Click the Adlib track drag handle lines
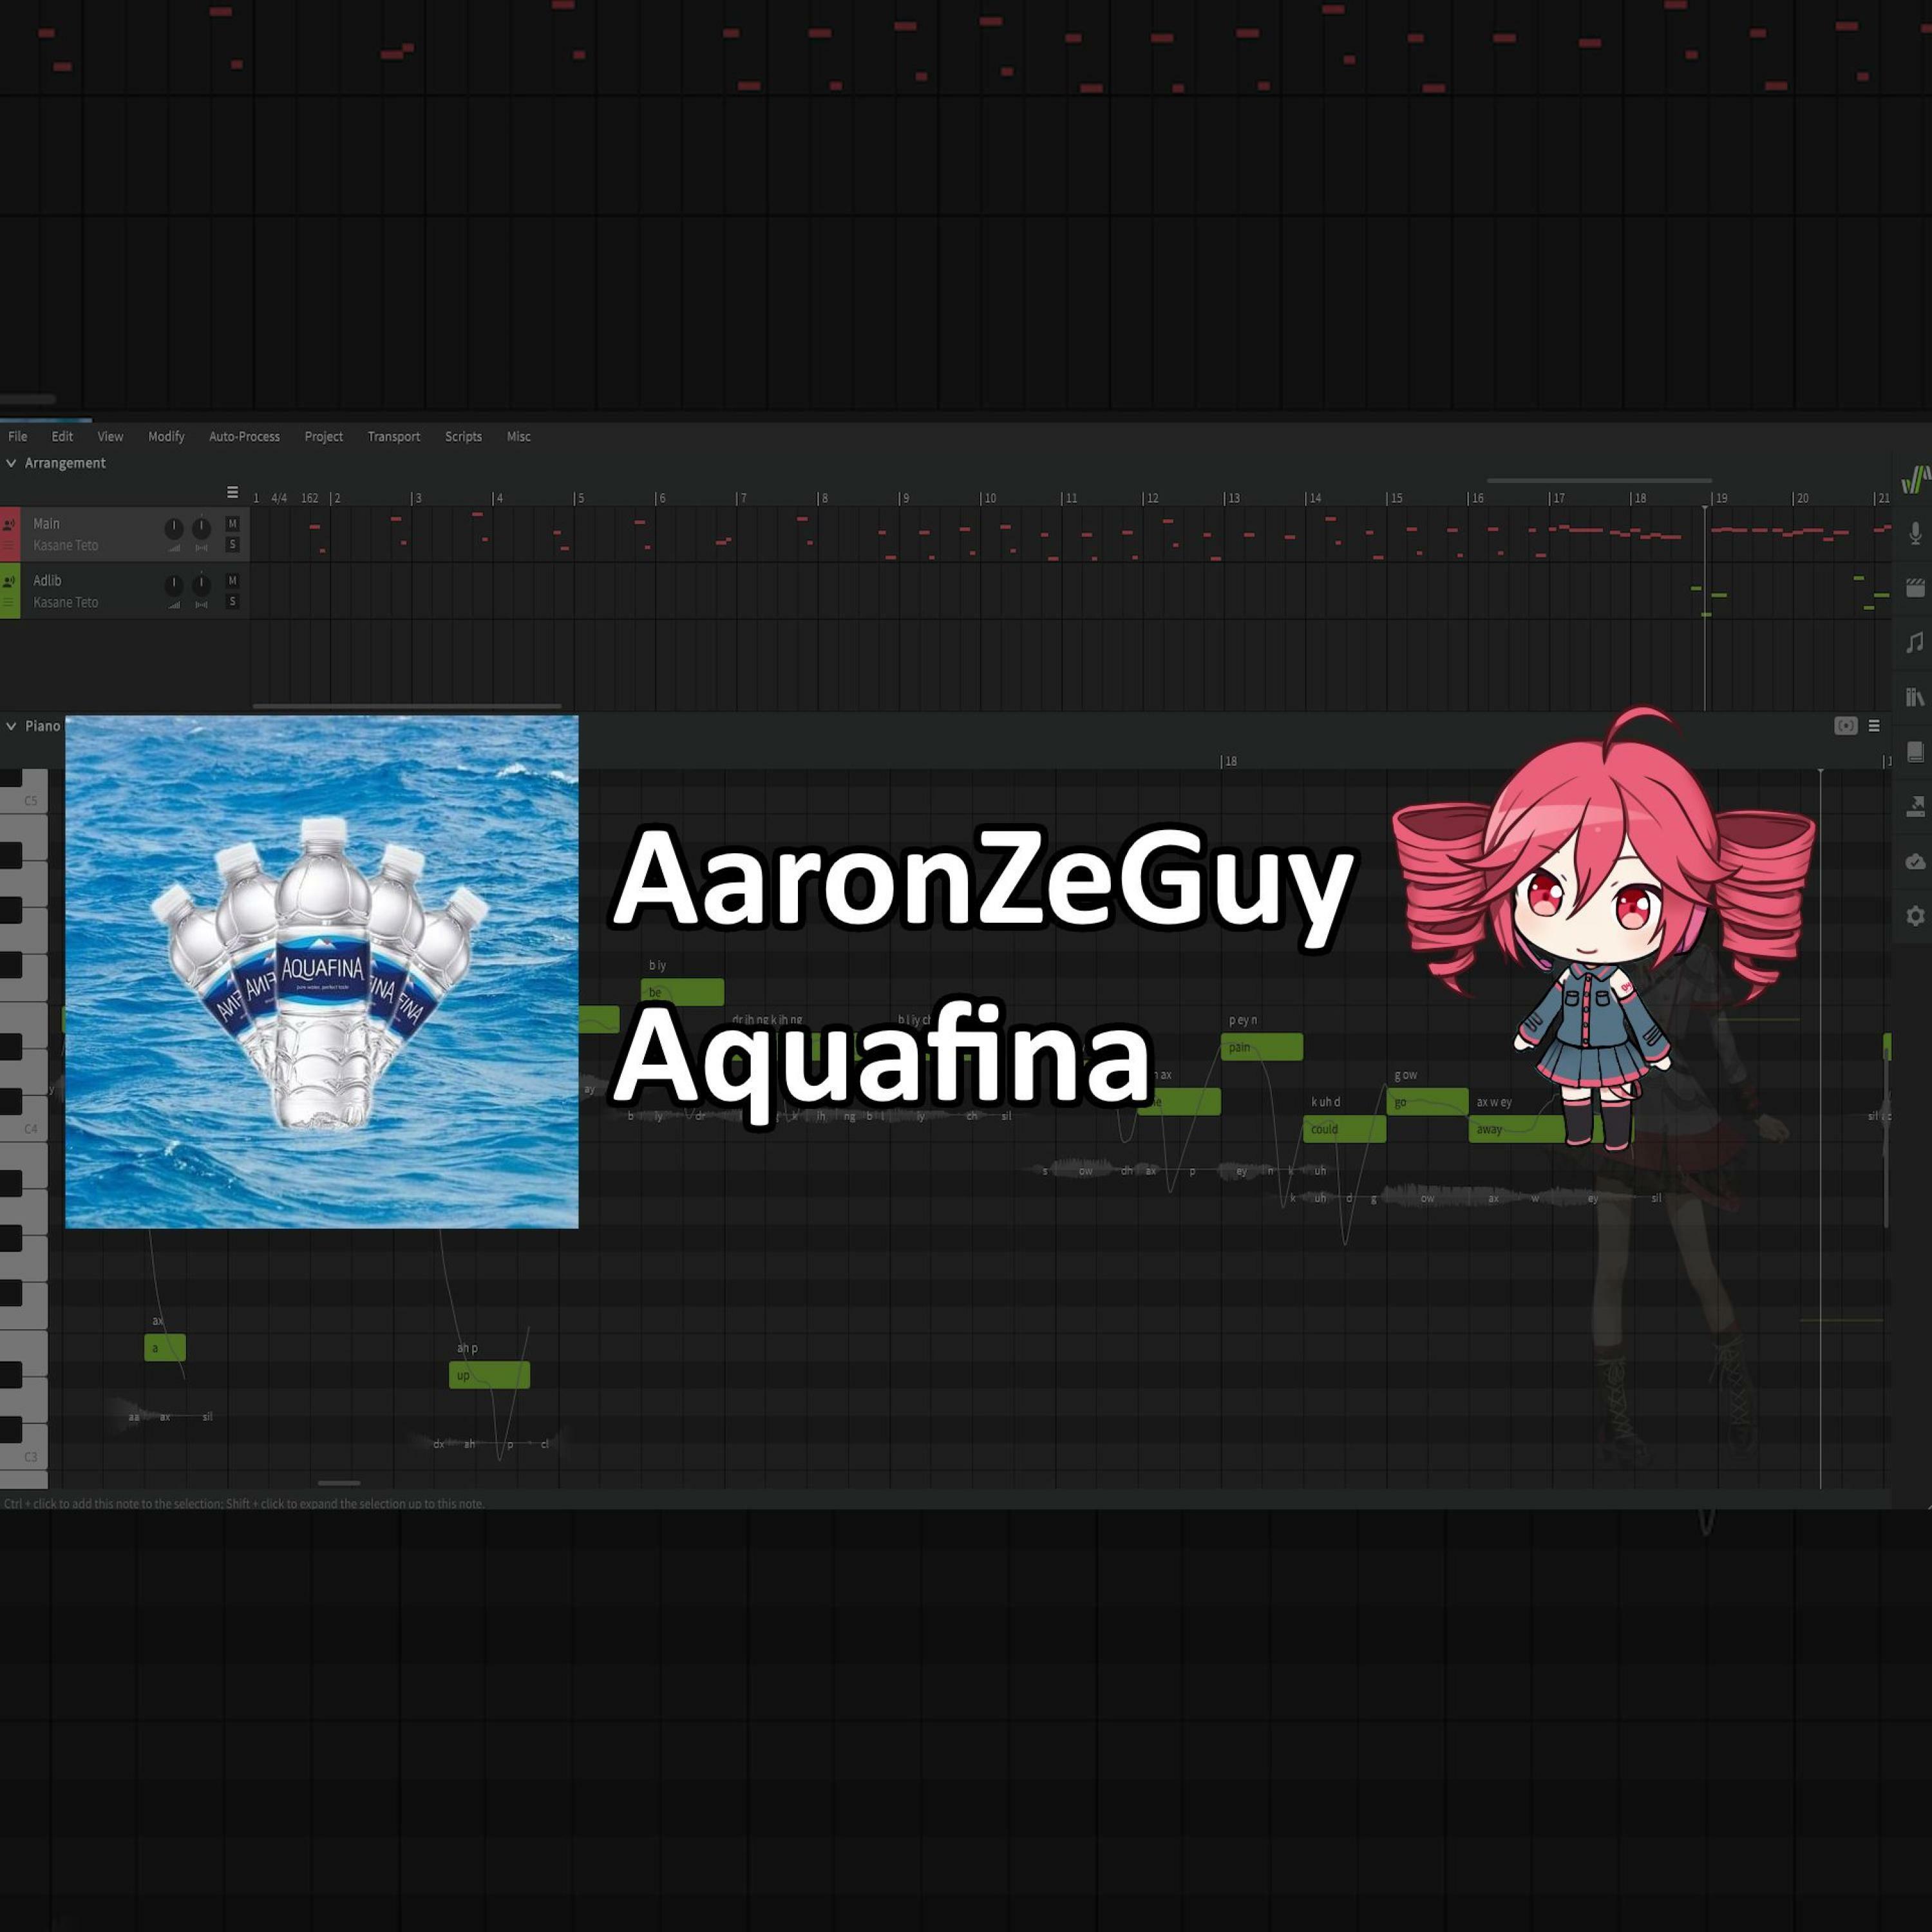 coord(9,603)
